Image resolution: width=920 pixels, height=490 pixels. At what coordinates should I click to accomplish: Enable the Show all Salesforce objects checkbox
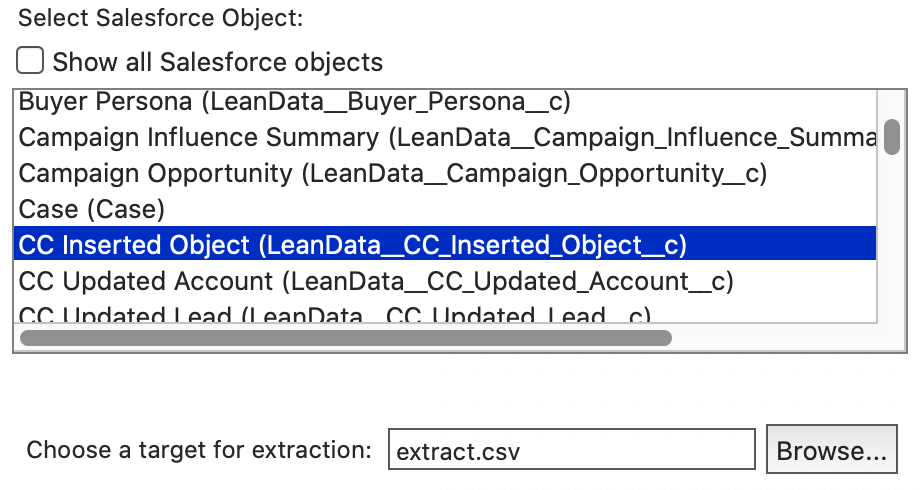click(x=30, y=62)
